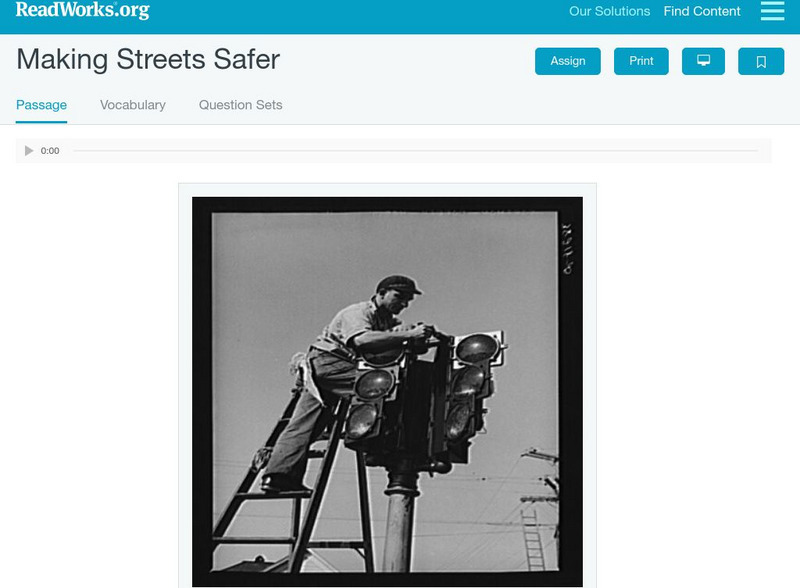800x588 pixels.
Task: Select the Passage tab
Action: [41, 105]
